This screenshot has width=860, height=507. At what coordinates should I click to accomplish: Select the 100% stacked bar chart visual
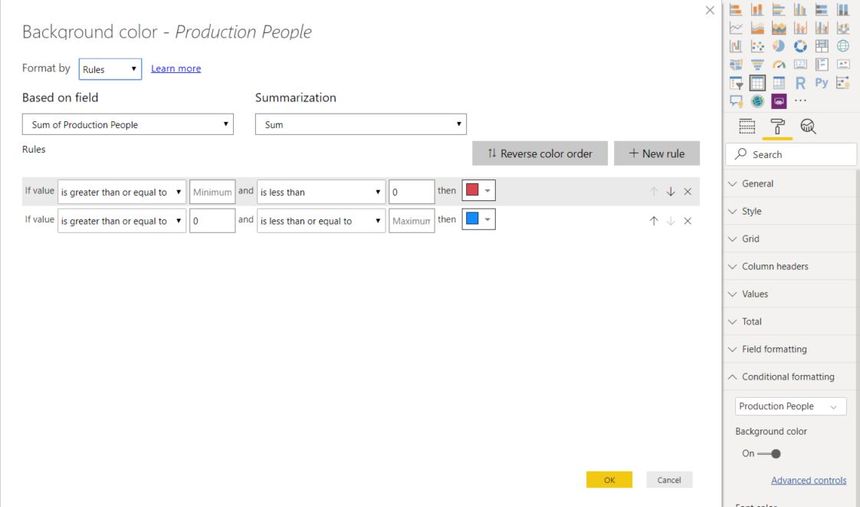(822, 9)
